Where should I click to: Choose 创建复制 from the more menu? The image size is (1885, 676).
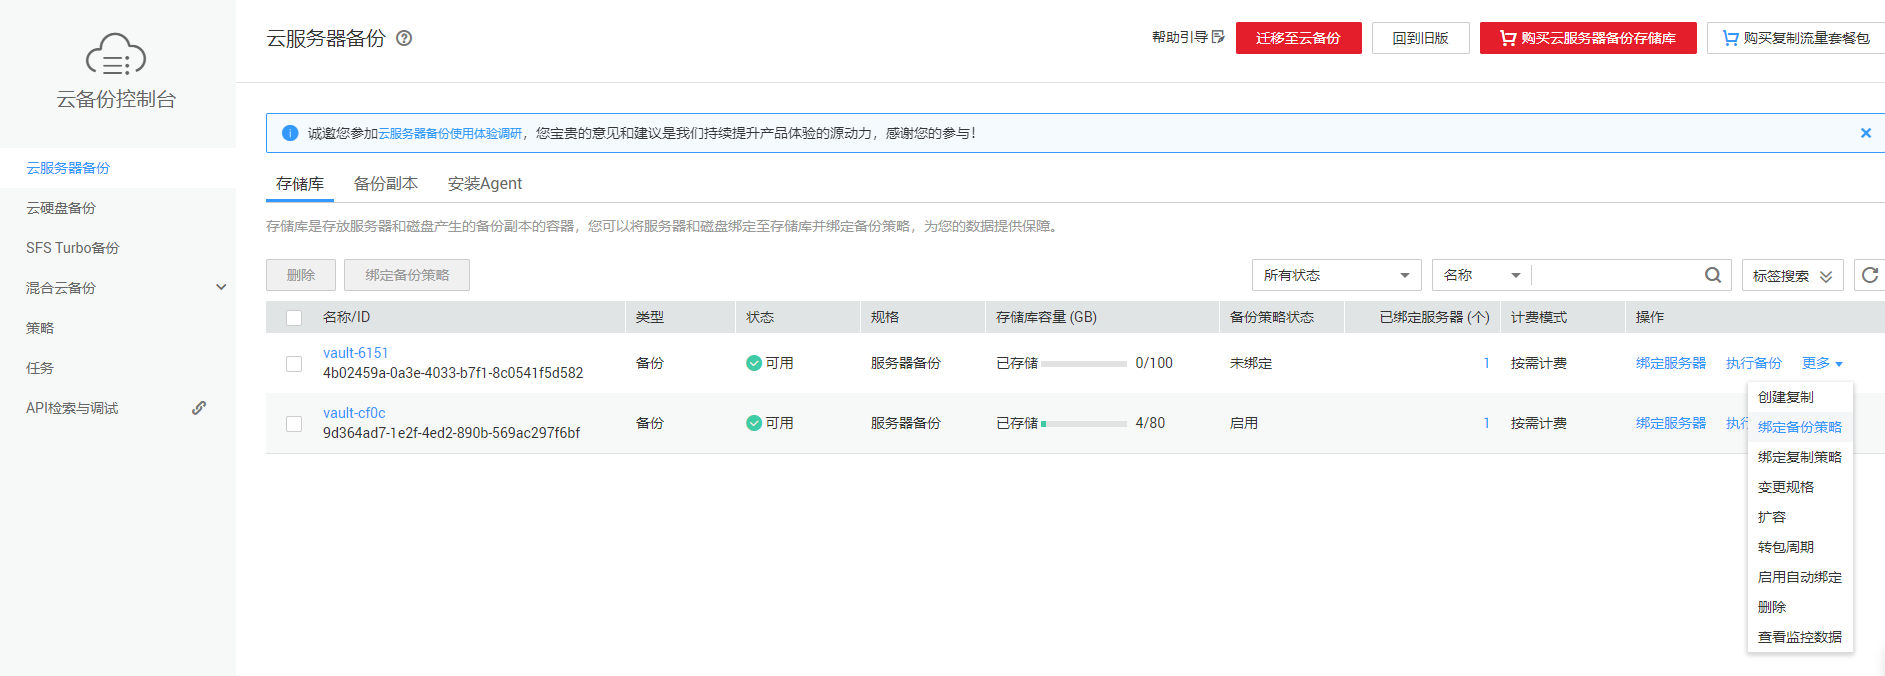click(x=1800, y=397)
